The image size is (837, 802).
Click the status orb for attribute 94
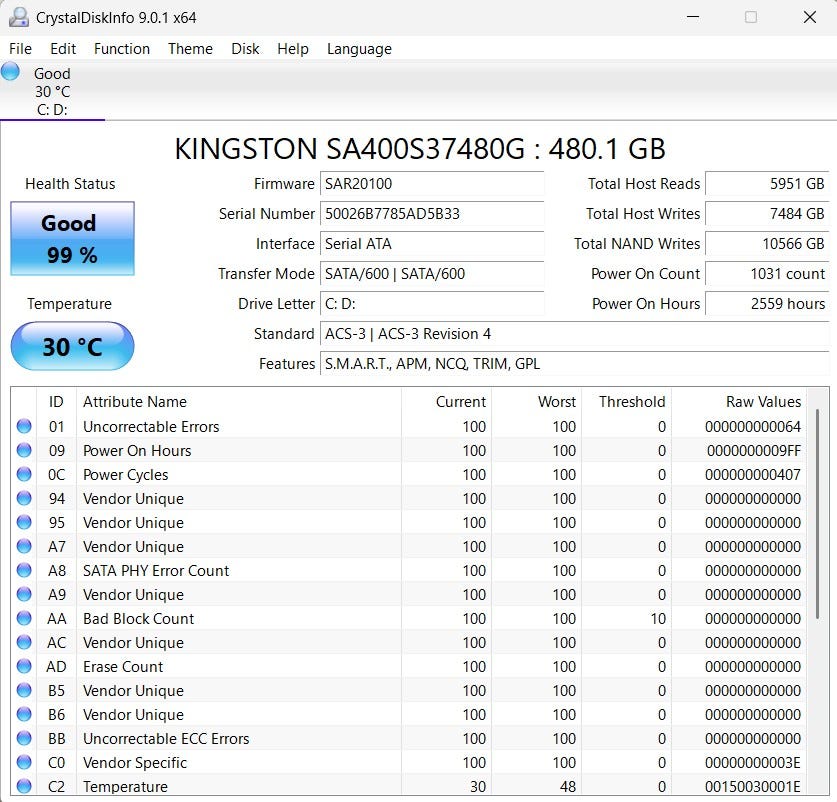coord(24,498)
